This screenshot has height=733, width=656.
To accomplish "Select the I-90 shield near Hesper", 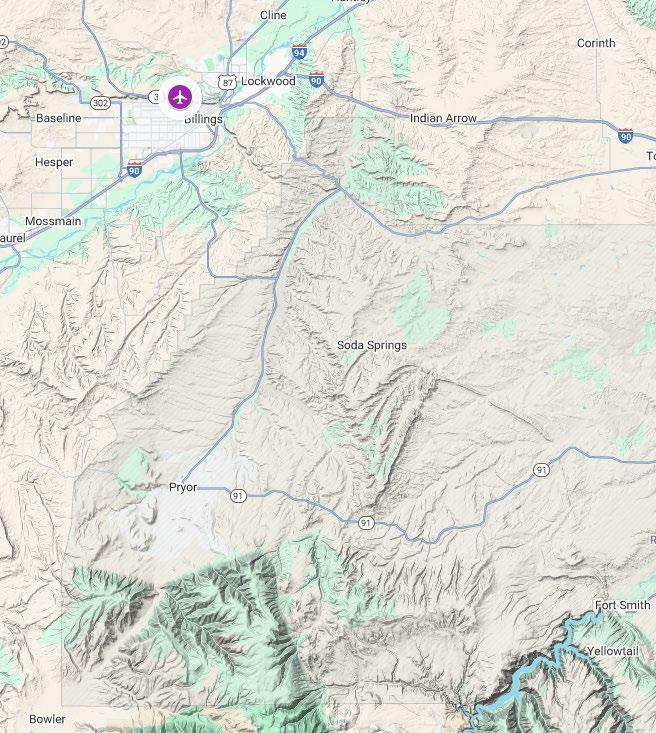I will [x=134, y=169].
